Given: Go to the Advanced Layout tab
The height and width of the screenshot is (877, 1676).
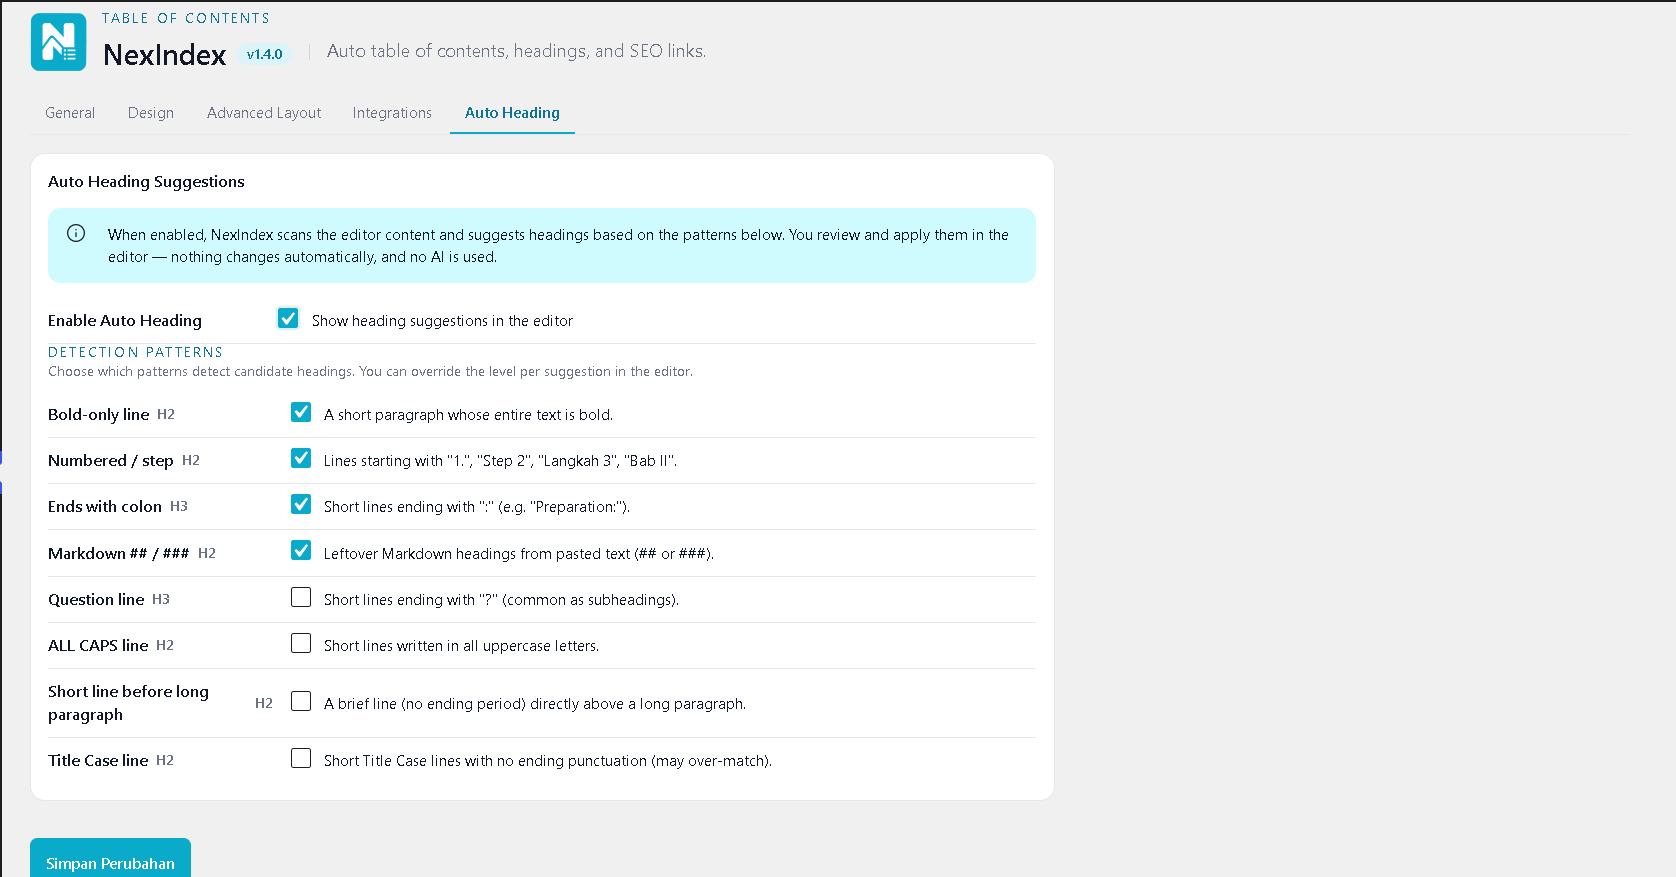Looking at the screenshot, I should point(264,113).
